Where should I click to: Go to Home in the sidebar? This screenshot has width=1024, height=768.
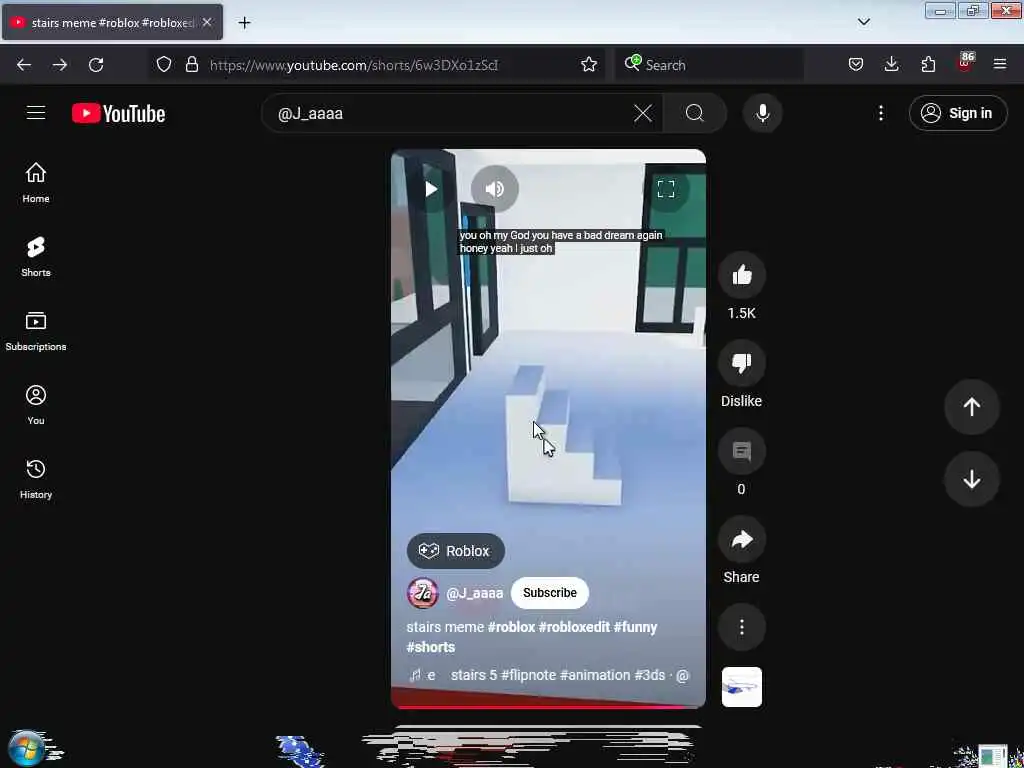[x=36, y=183]
